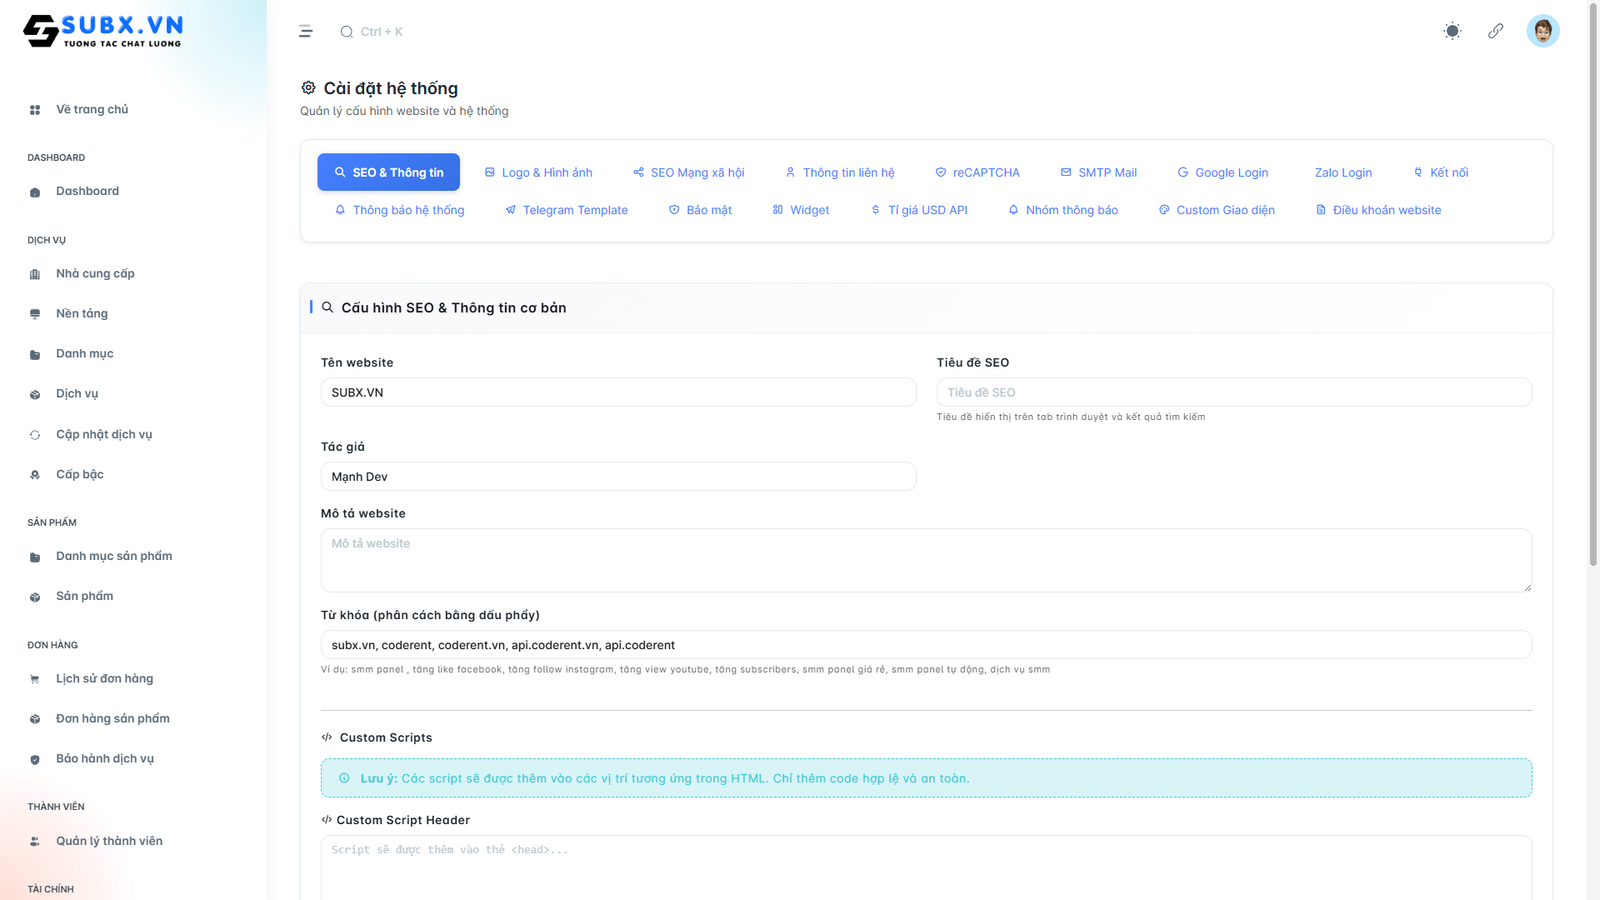Go to Nhà cung cấp in sidebar
Image resolution: width=1600 pixels, height=900 pixels.
[95, 273]
